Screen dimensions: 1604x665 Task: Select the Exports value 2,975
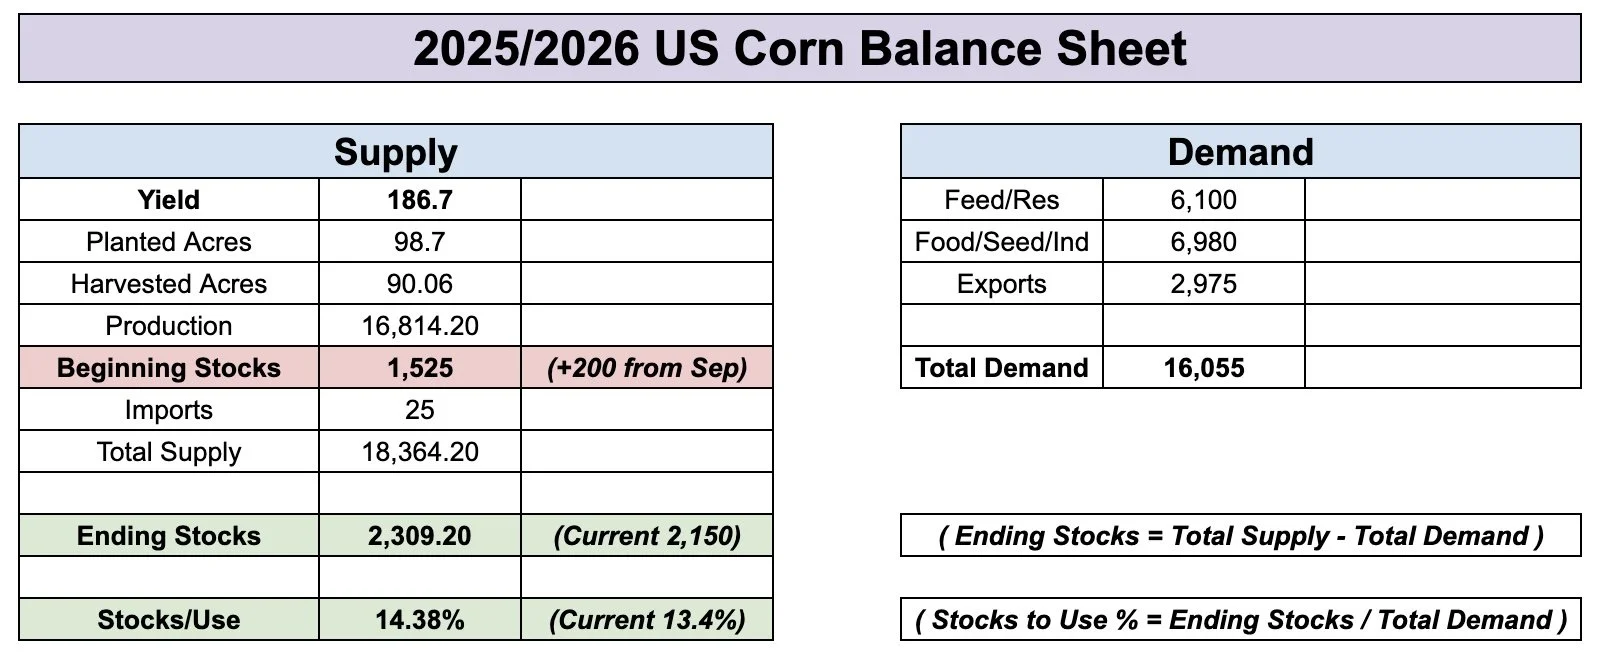click(1204, 284)
